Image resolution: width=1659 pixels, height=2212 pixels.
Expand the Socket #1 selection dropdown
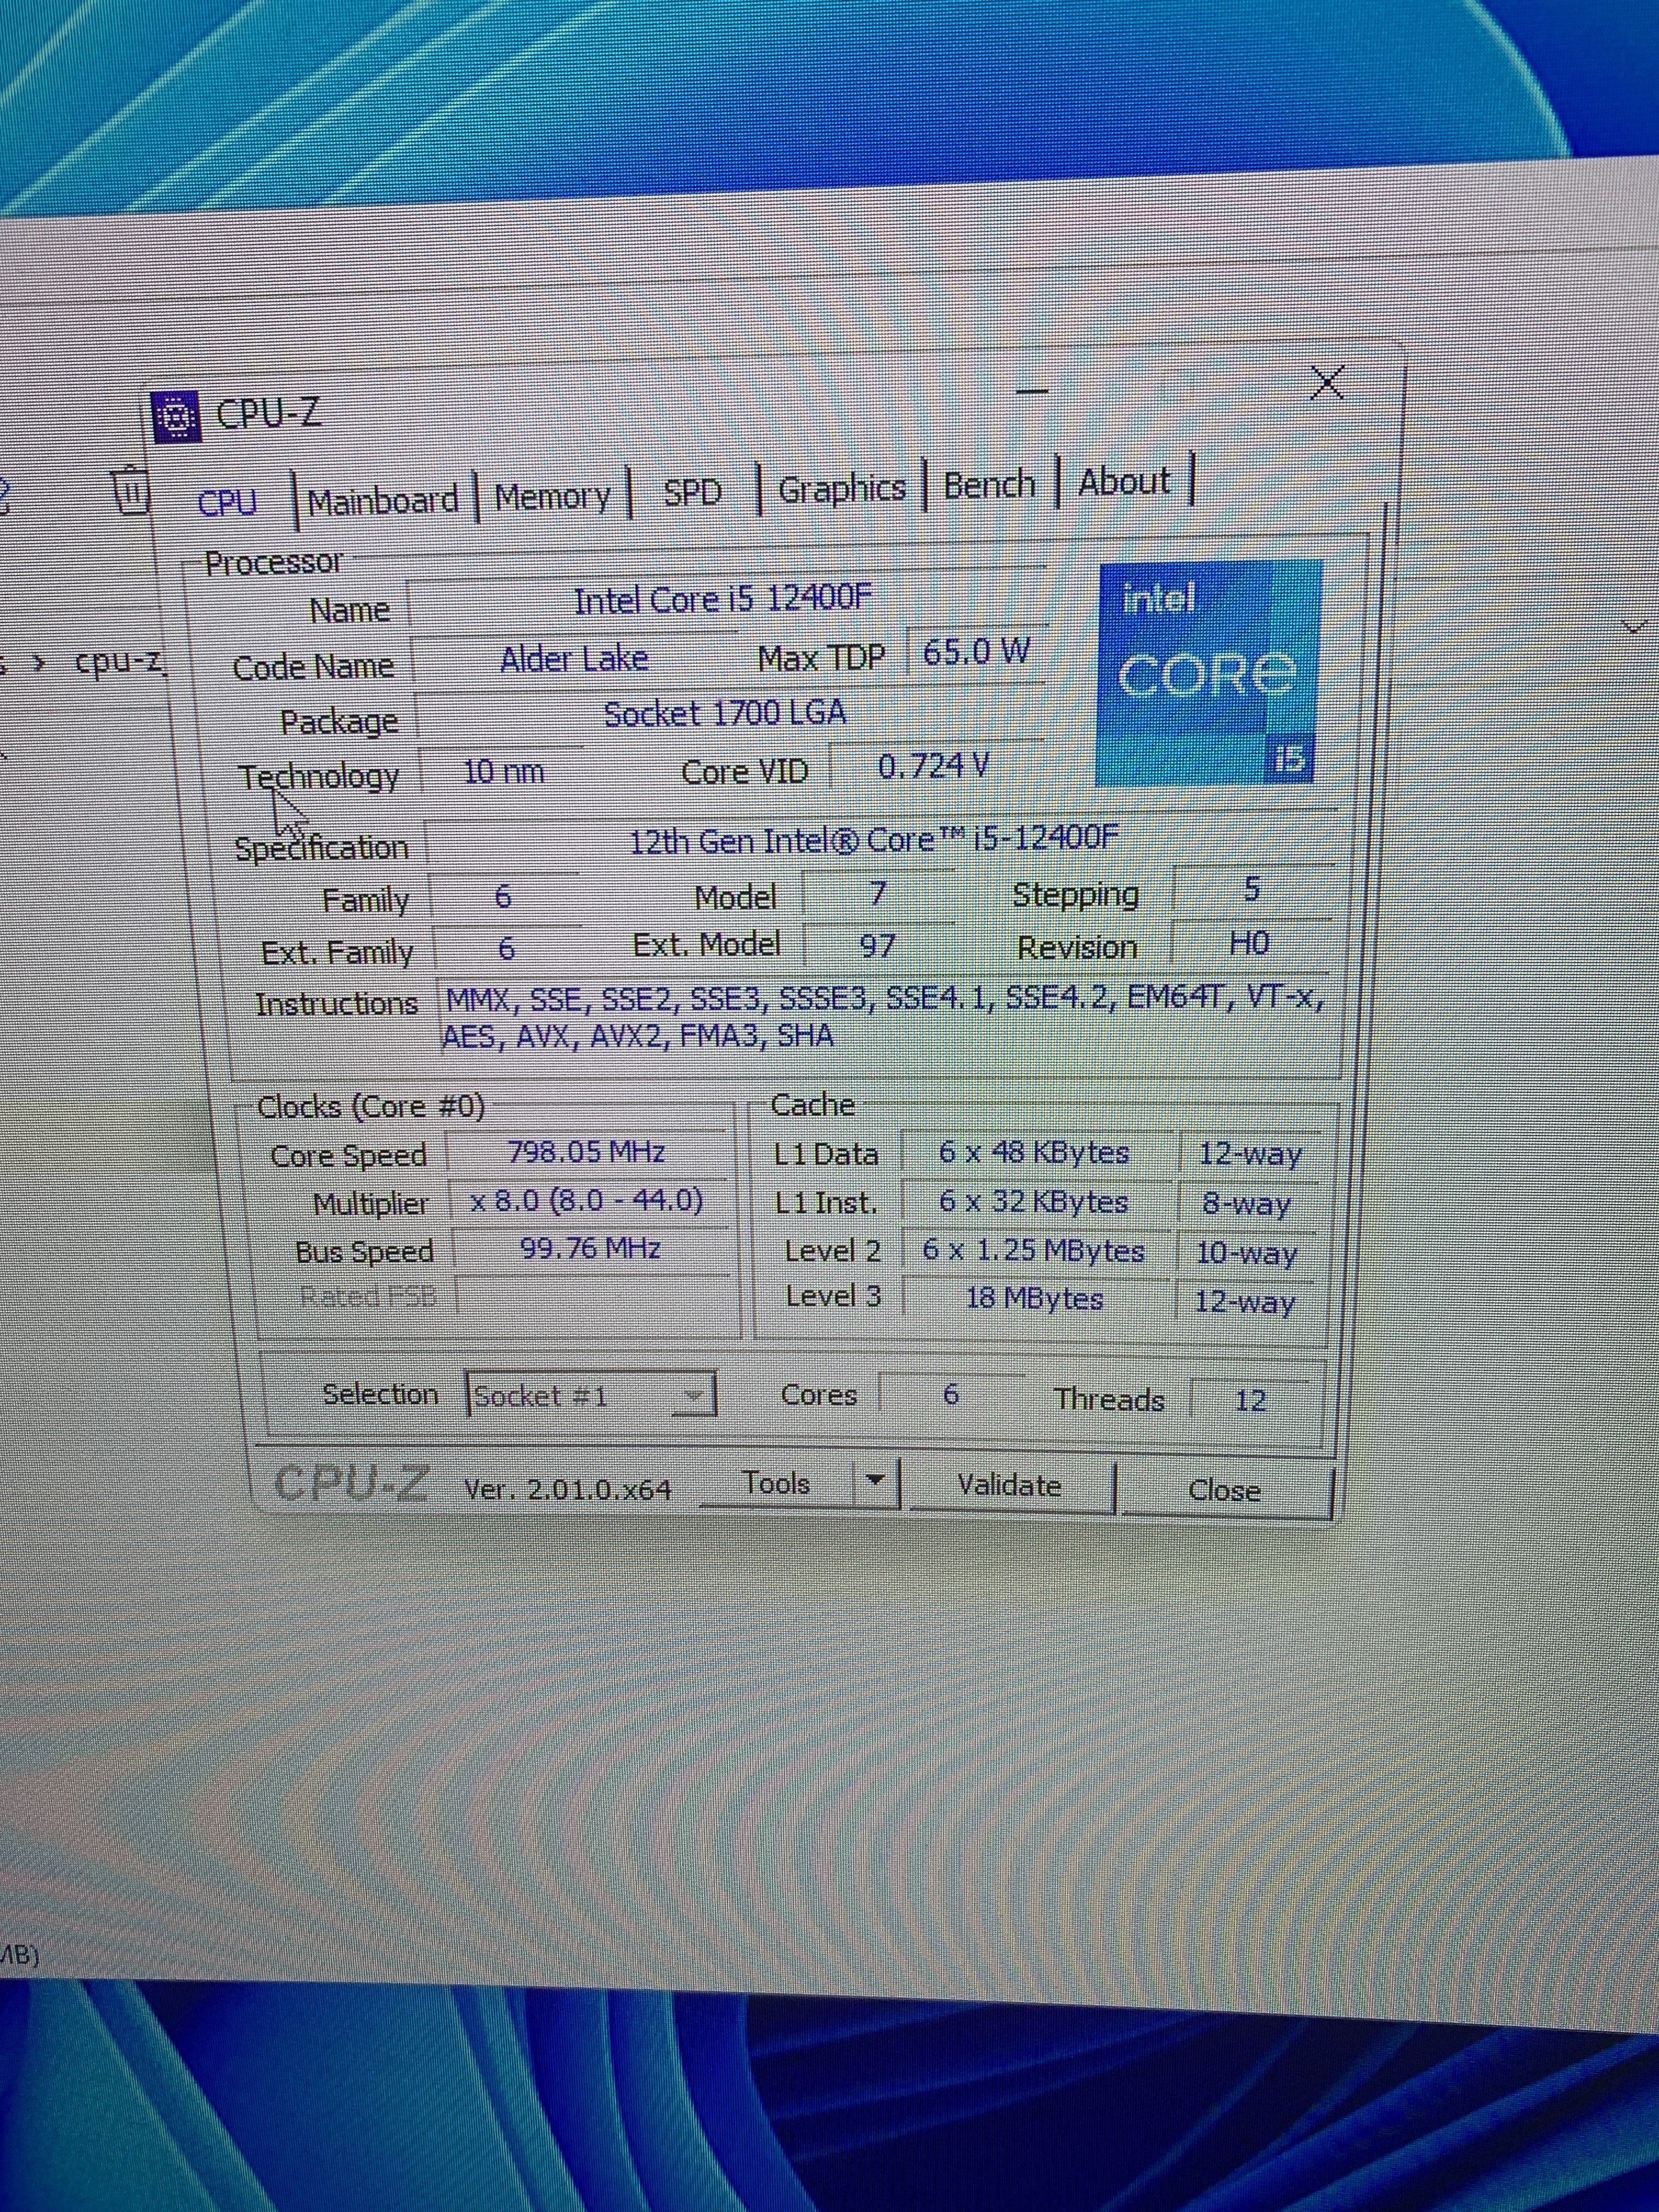pyautogui.click(x=693, y=1395)
